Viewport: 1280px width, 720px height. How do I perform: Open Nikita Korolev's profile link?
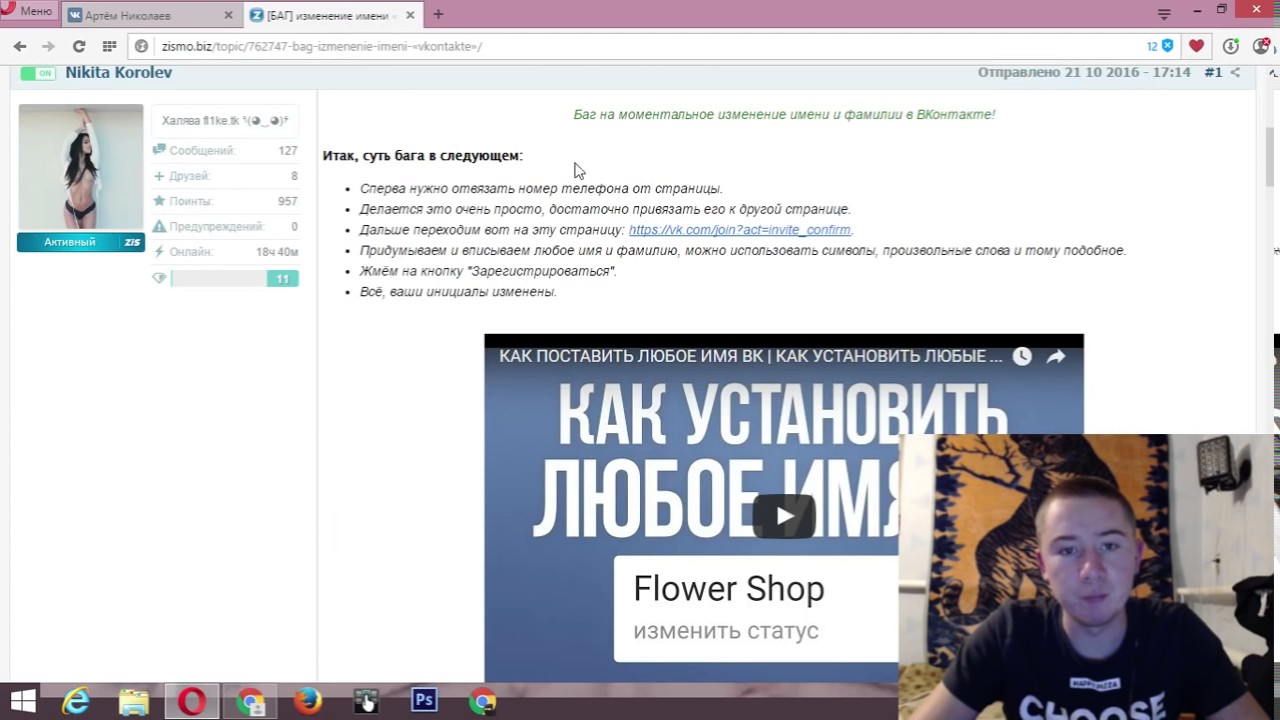119,73
